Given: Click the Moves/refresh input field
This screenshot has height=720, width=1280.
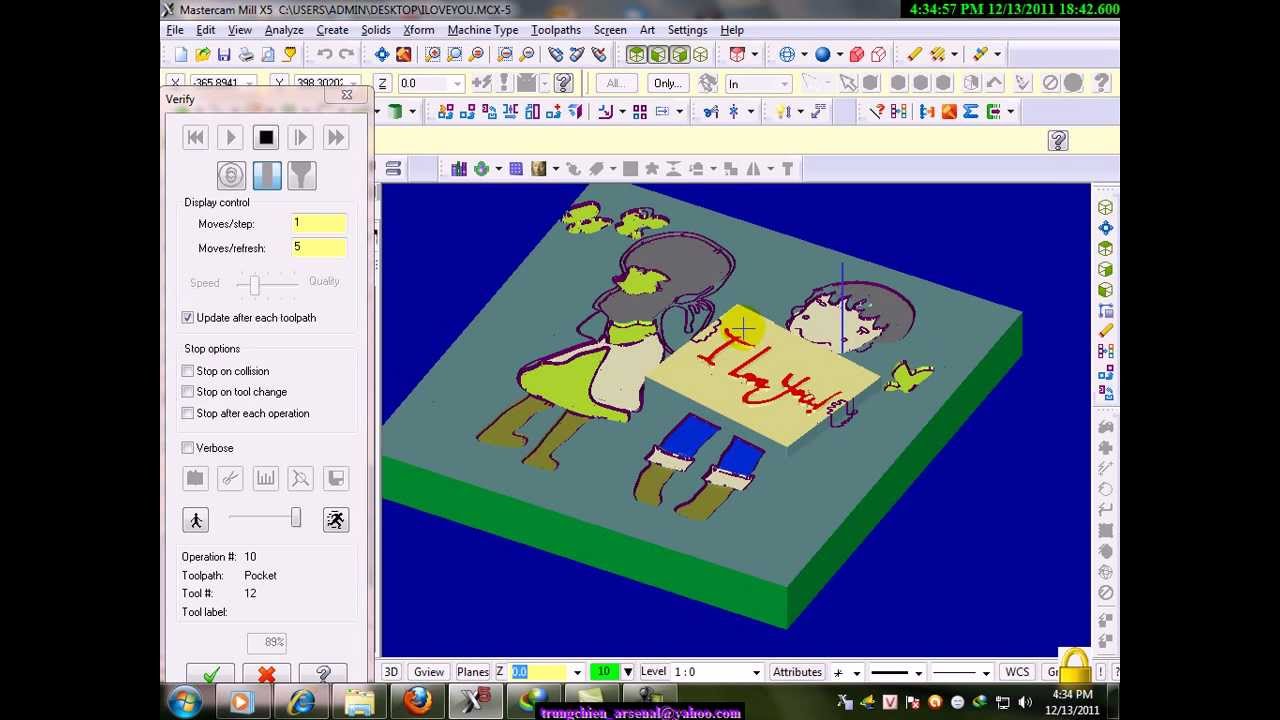Looking at the screenshot, I should [319, 248].
